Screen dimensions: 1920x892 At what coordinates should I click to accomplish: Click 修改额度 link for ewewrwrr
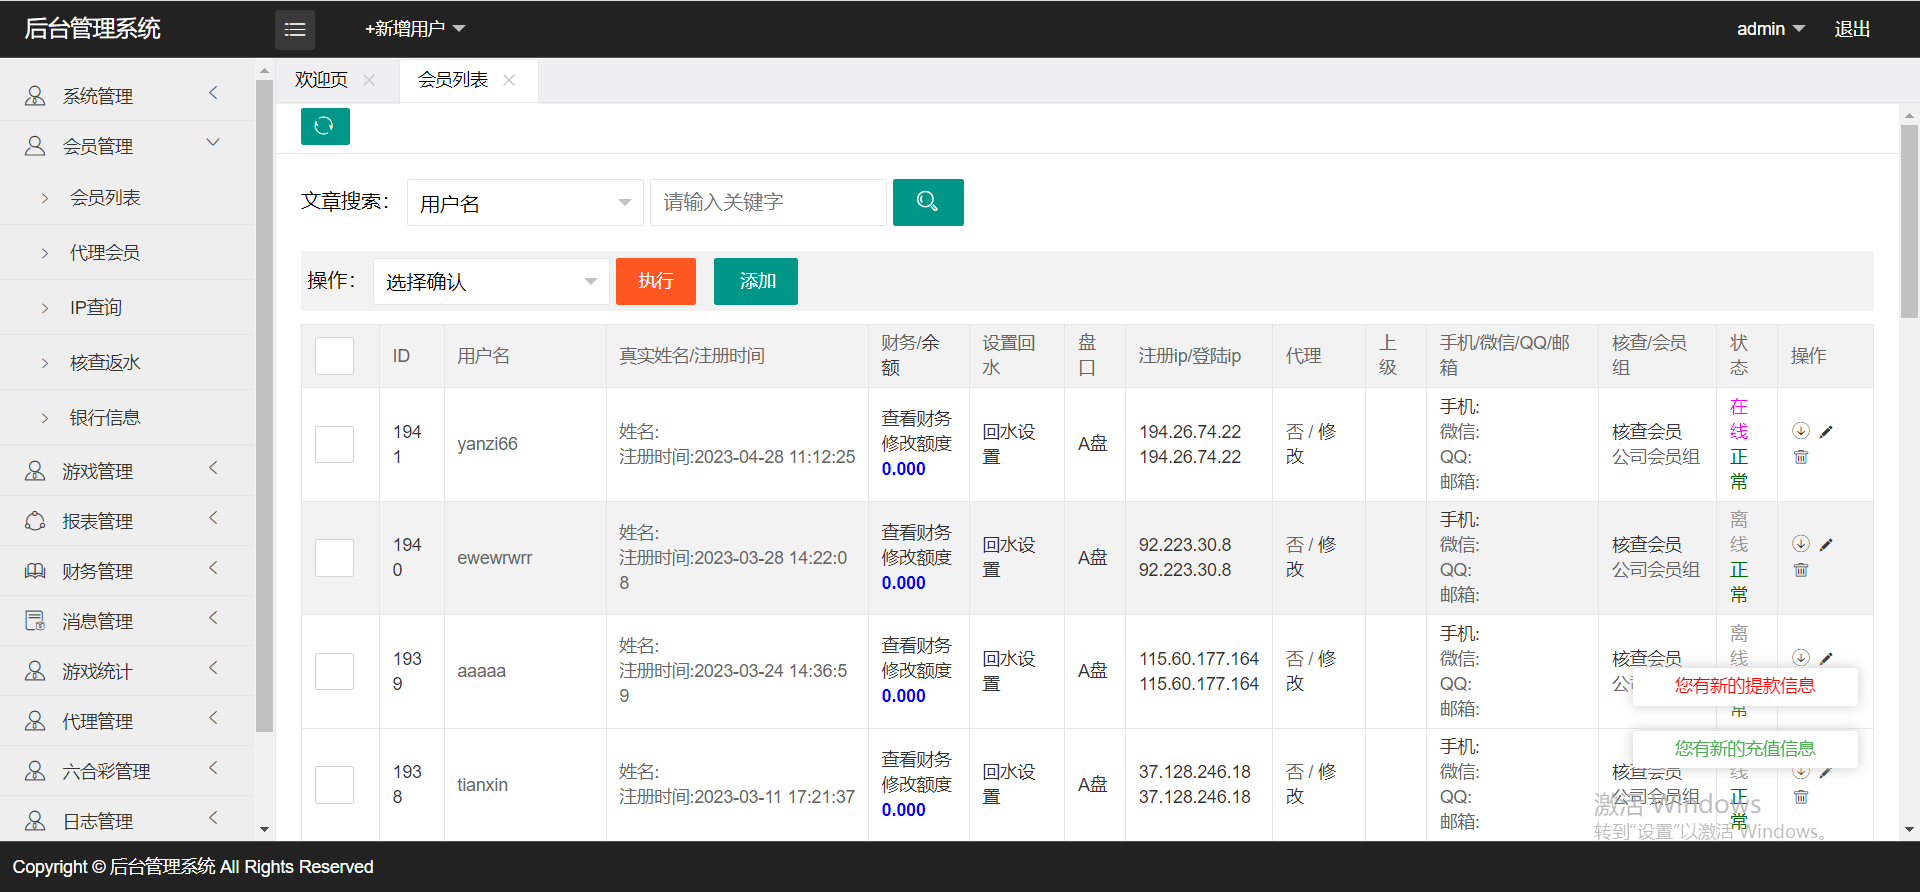click(916, 558)
